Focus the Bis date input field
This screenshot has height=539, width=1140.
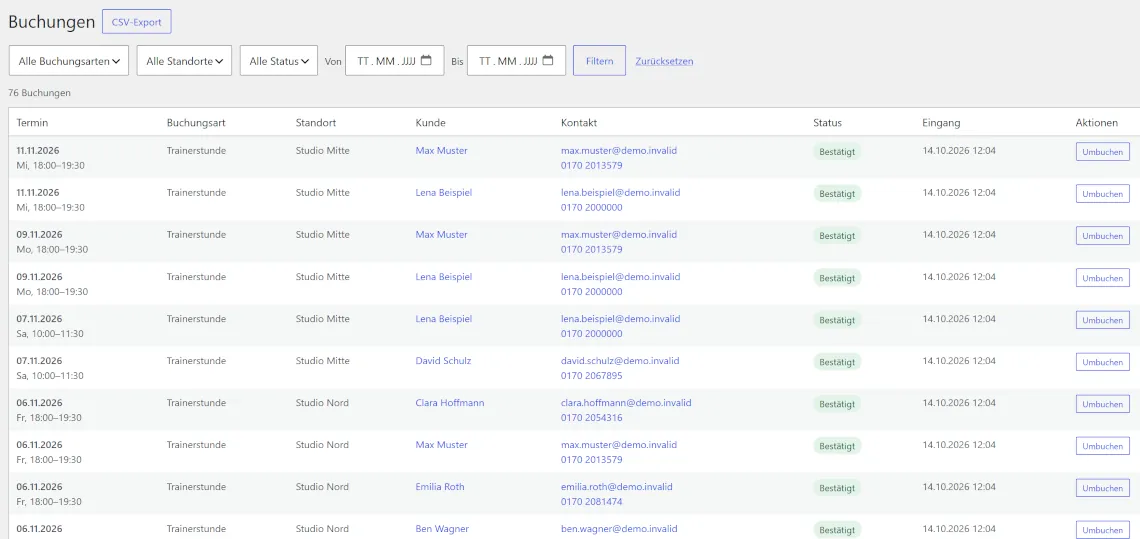[x=516, y=61]
